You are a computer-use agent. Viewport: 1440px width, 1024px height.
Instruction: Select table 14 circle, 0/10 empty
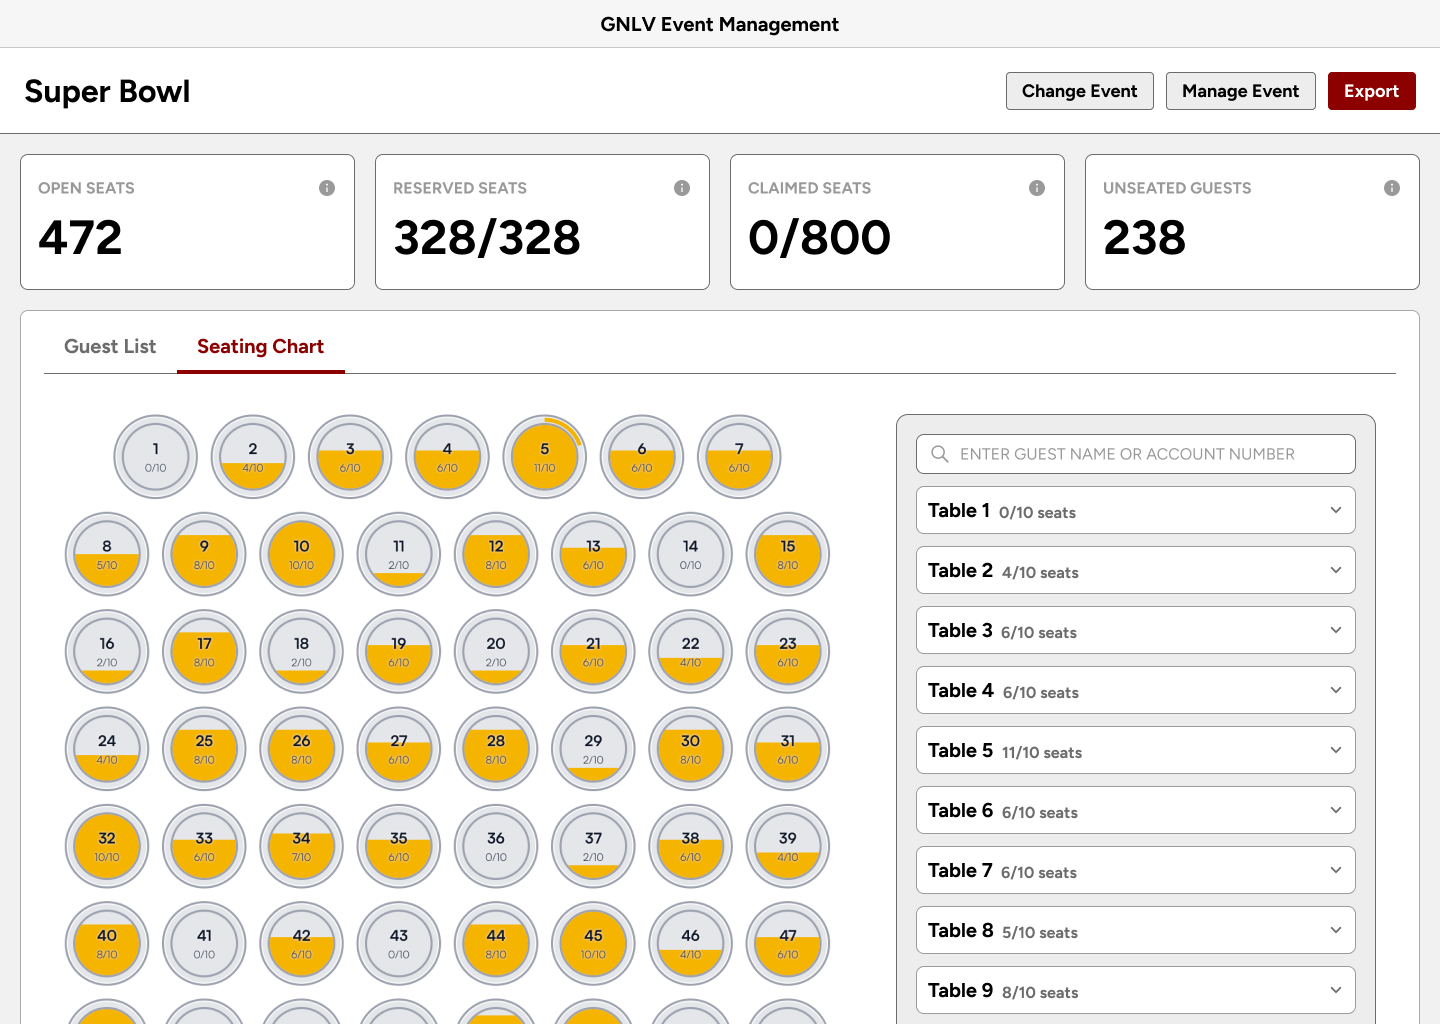[x=691, y=554]
